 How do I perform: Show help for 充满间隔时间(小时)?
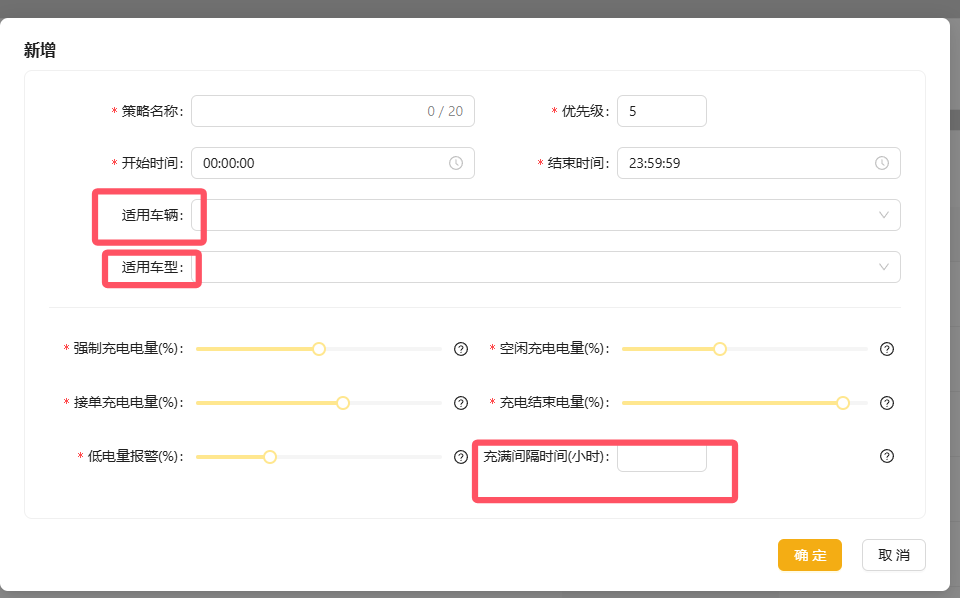click(887, 456)
